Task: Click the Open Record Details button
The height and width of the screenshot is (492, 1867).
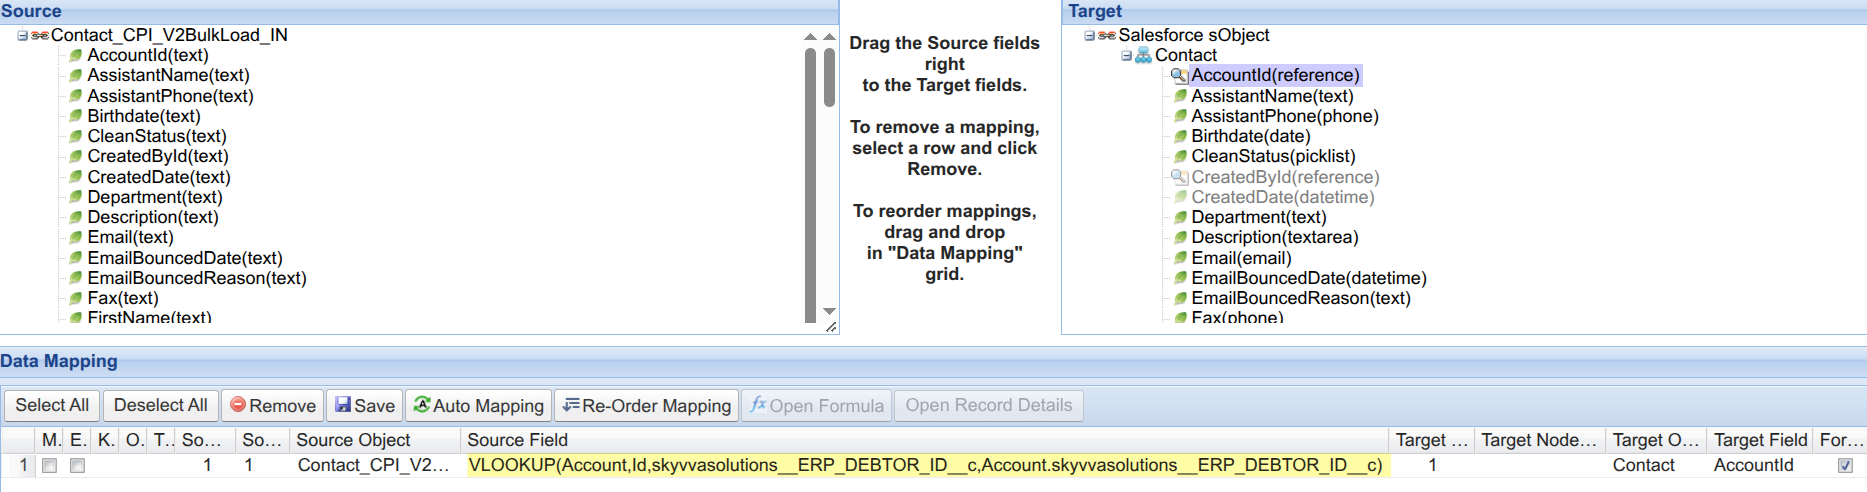Action: tap(989, 405)
